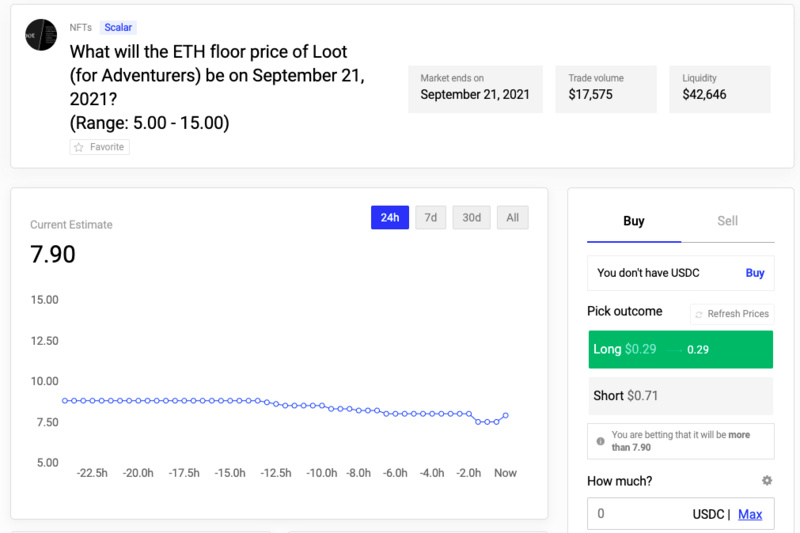Click the info icon in bet notice

coord(601,441)
